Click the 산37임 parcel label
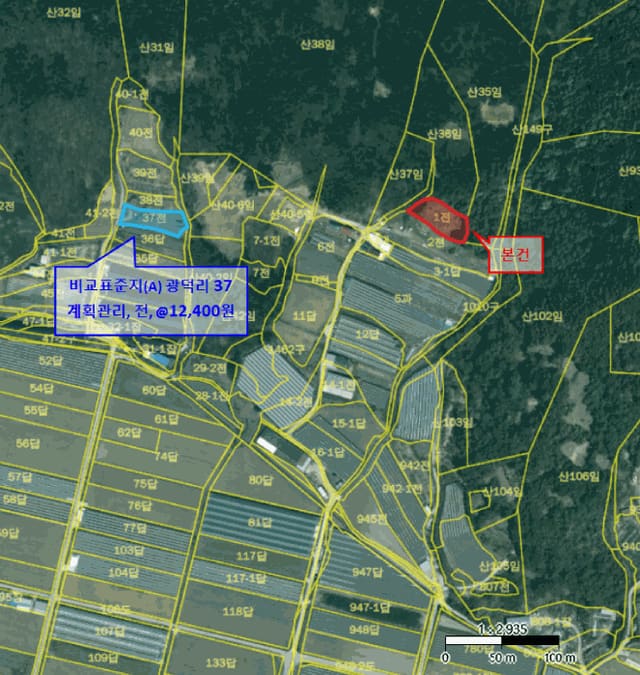 pyautogui.click(x=406, y=174)
